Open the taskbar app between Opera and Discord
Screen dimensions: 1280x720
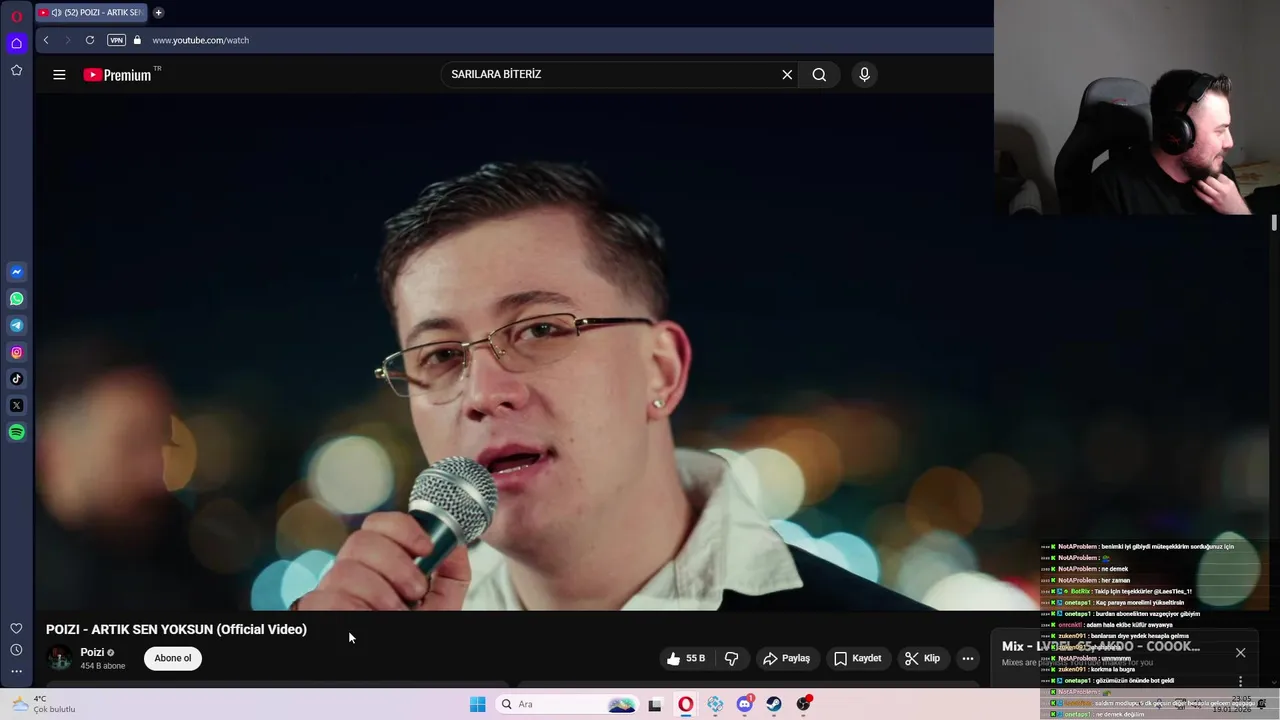pos(715,704)
